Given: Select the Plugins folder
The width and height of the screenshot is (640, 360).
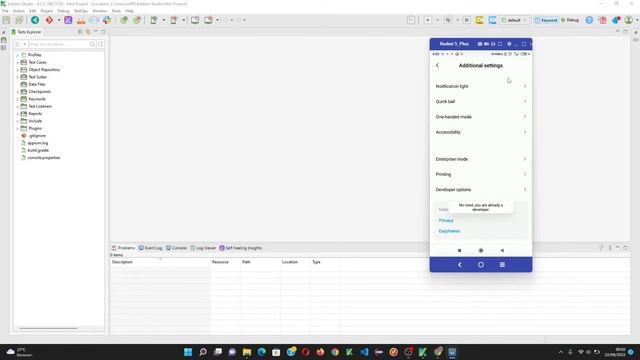Looking at the screenshot, I should 35,129.
